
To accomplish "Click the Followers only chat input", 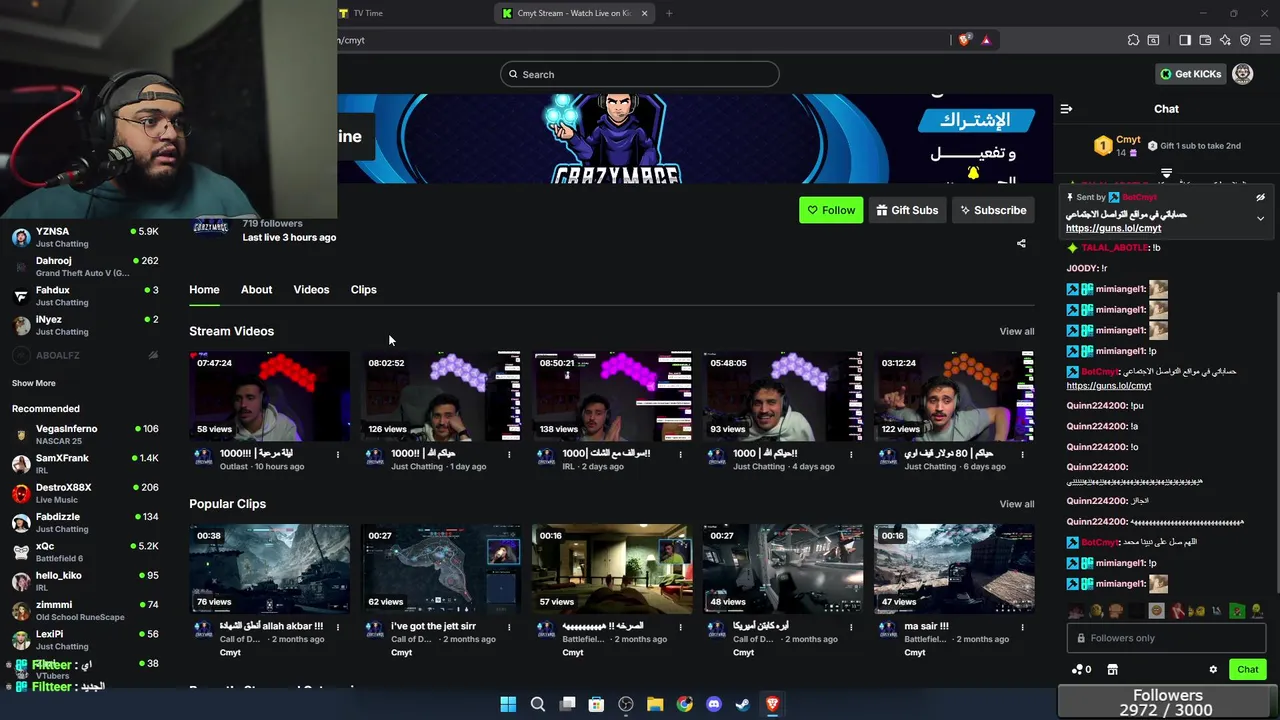I will [x=1166, y=638].
